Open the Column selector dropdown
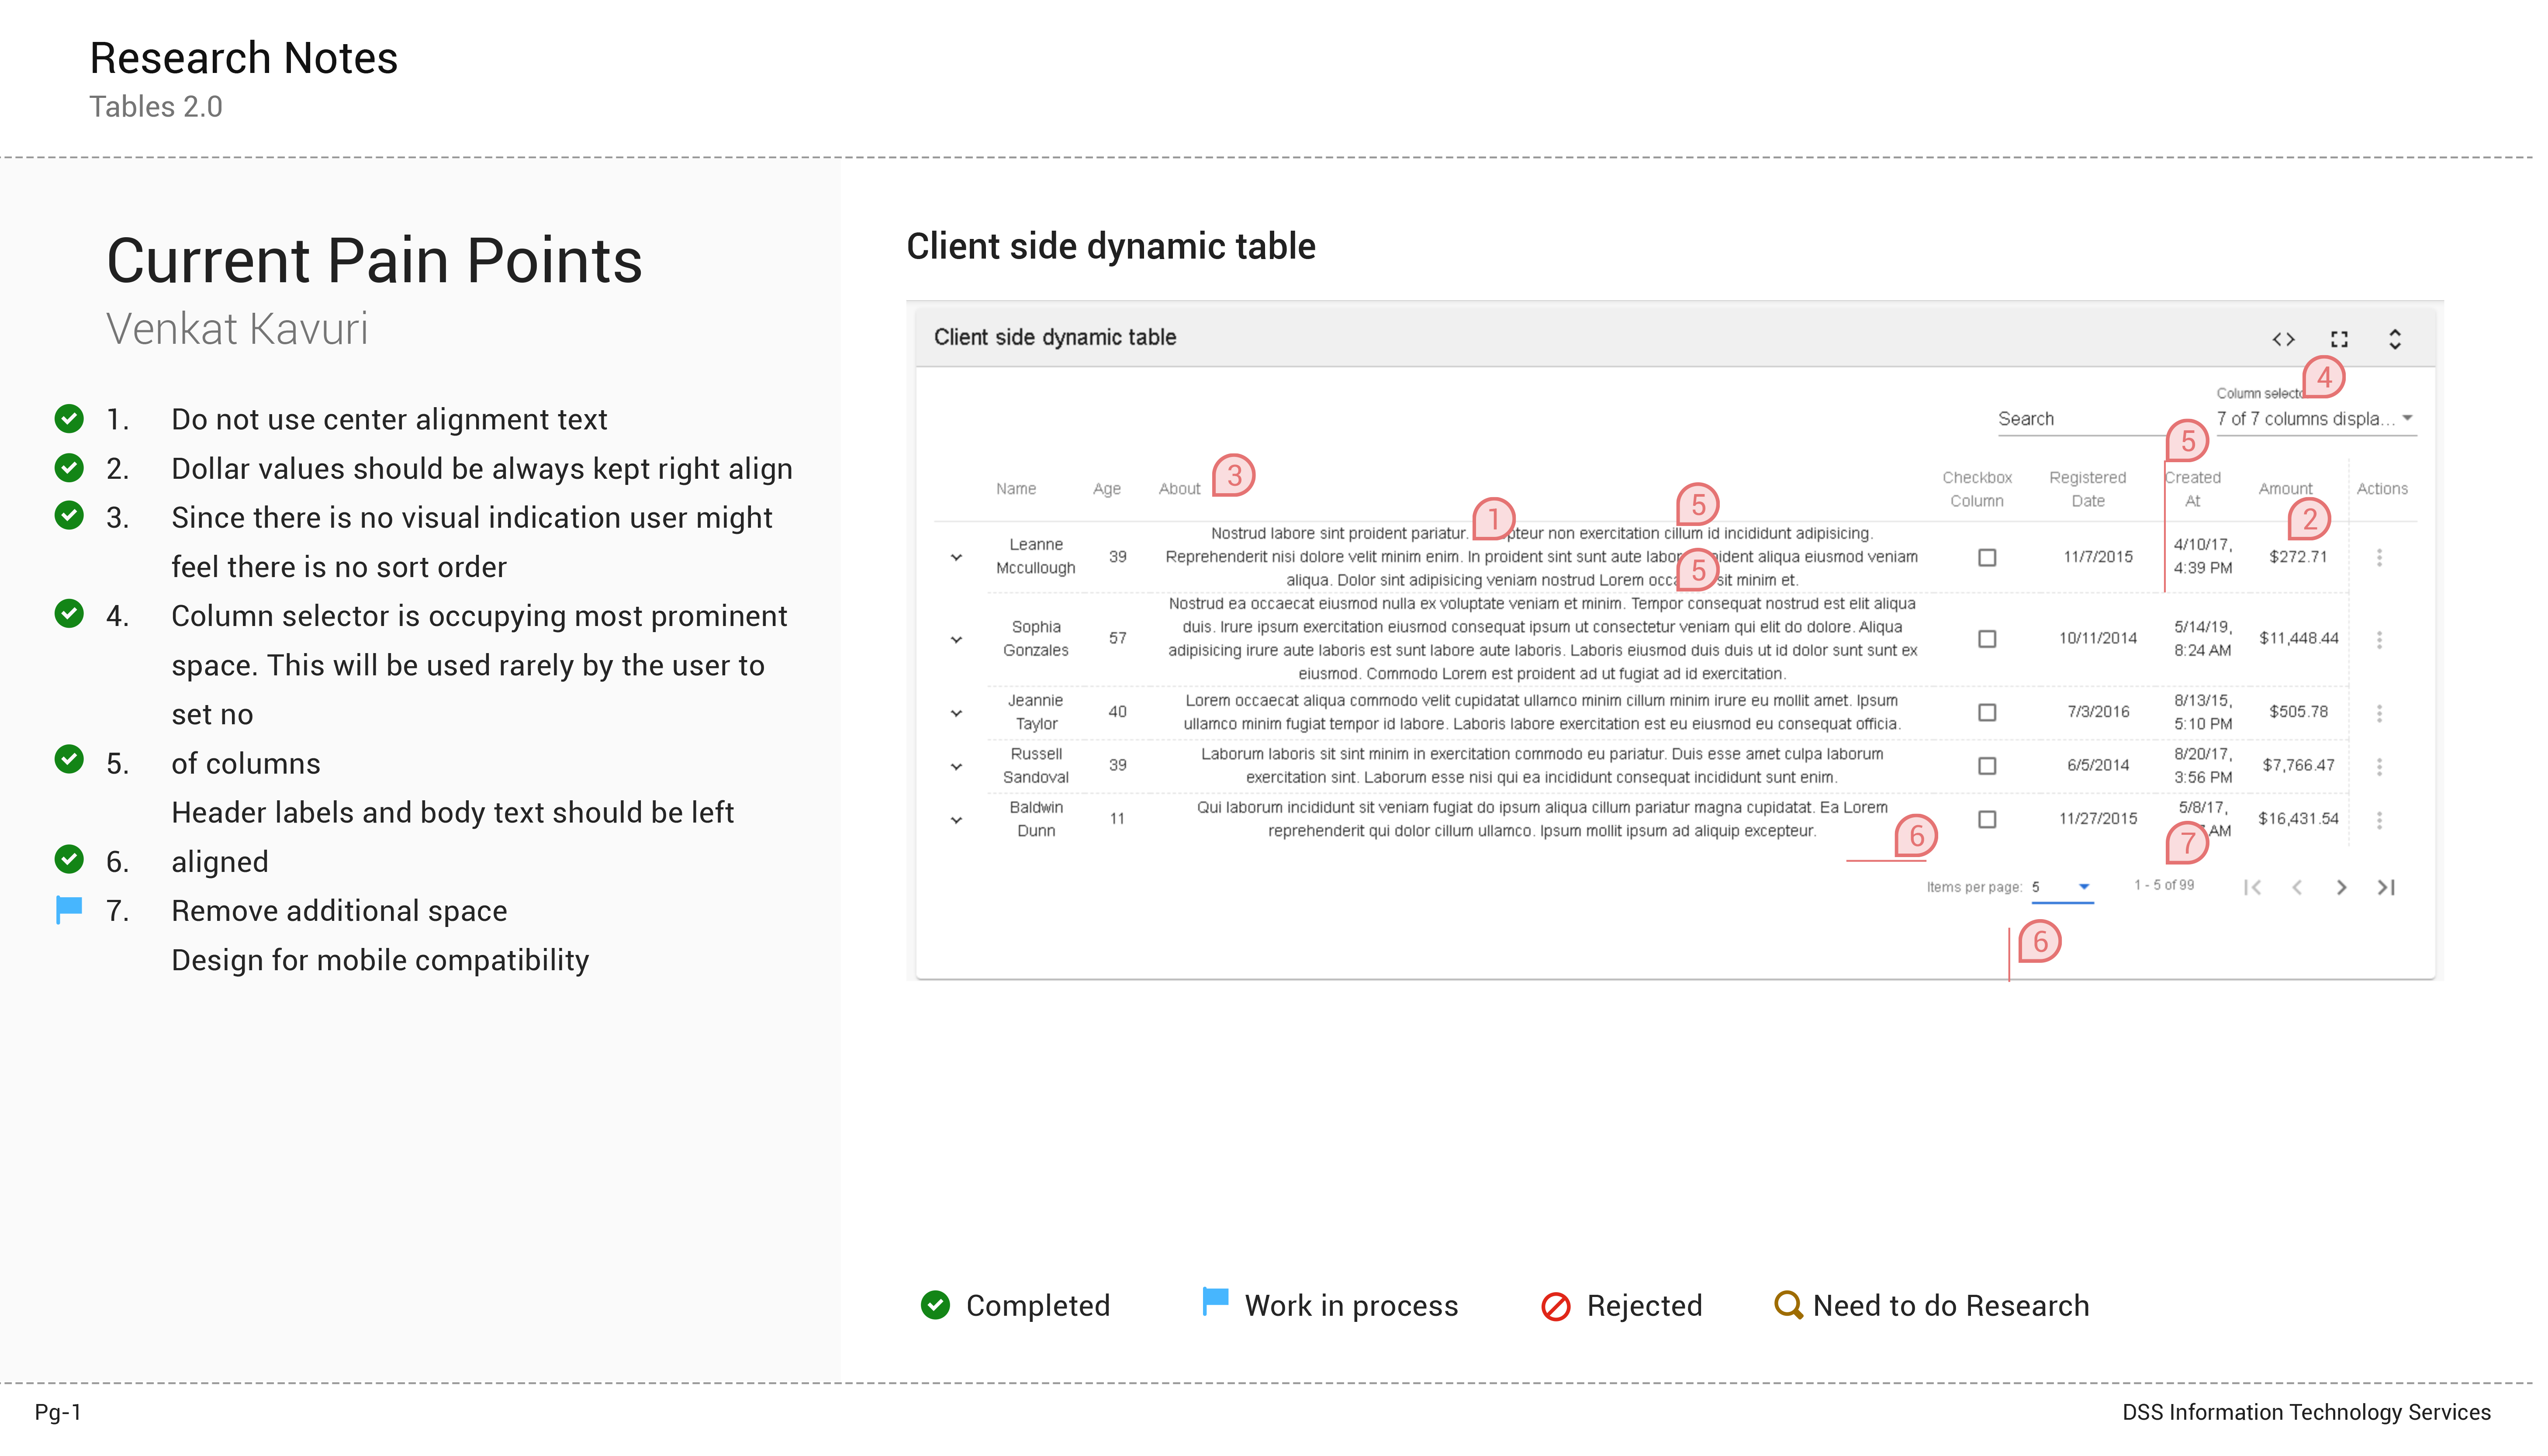The width and height of the screenshot is (2548, 1456). pos(2315,419)
